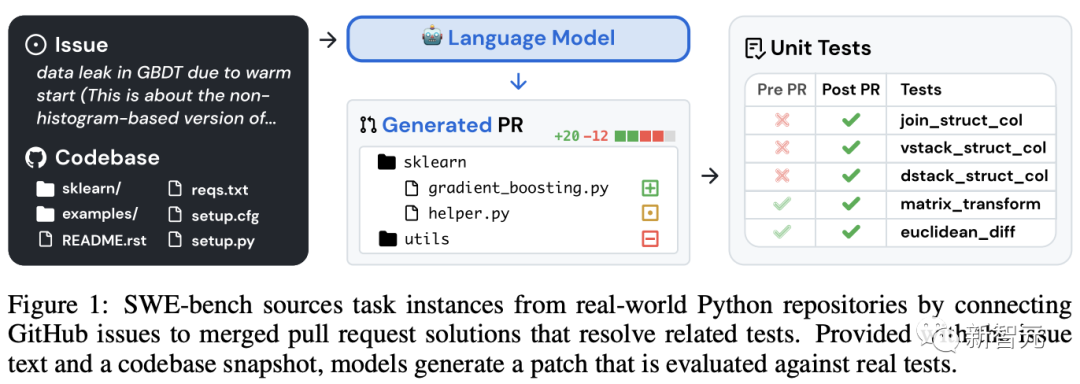Click the robot icon beside Language Model

[x=432, y=36]
